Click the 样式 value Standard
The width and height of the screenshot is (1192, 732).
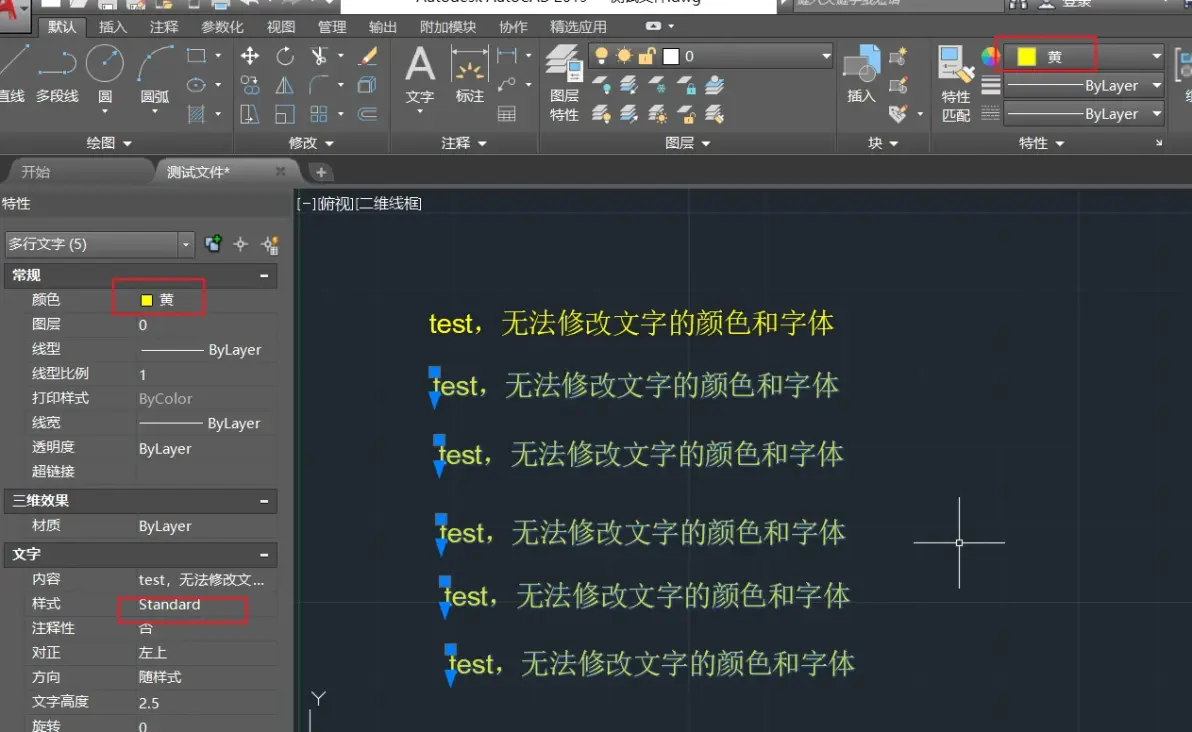(170, 604)
